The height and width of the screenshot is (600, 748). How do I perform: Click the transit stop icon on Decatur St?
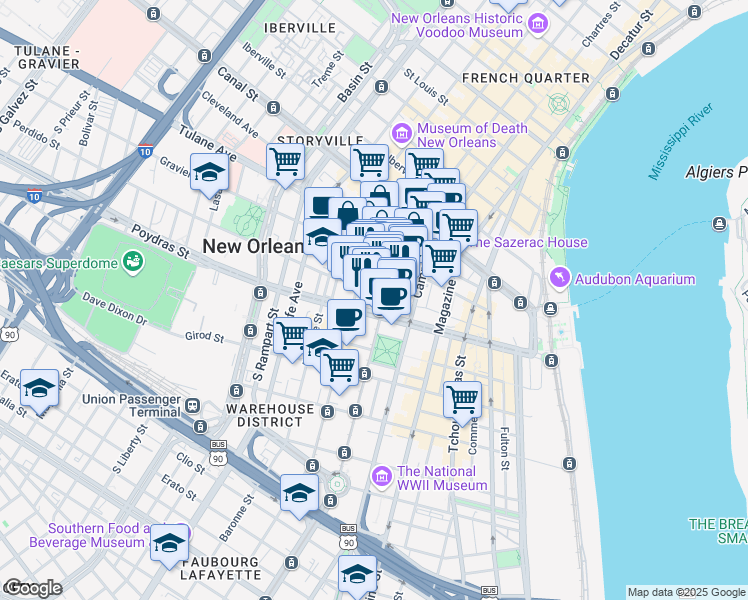click(x=648, y=49)
